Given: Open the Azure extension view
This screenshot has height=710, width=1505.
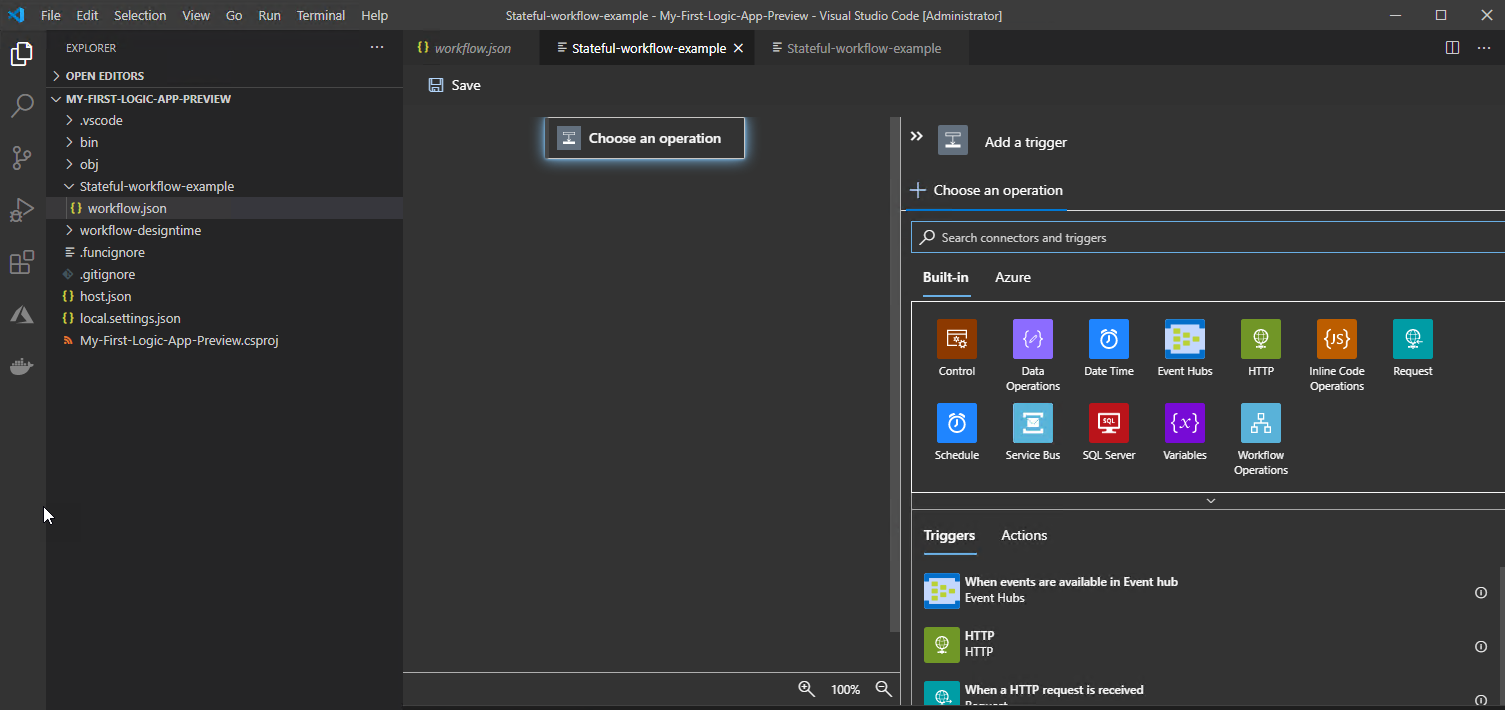Looking at the screenshot, I should (x=22, y=315).
